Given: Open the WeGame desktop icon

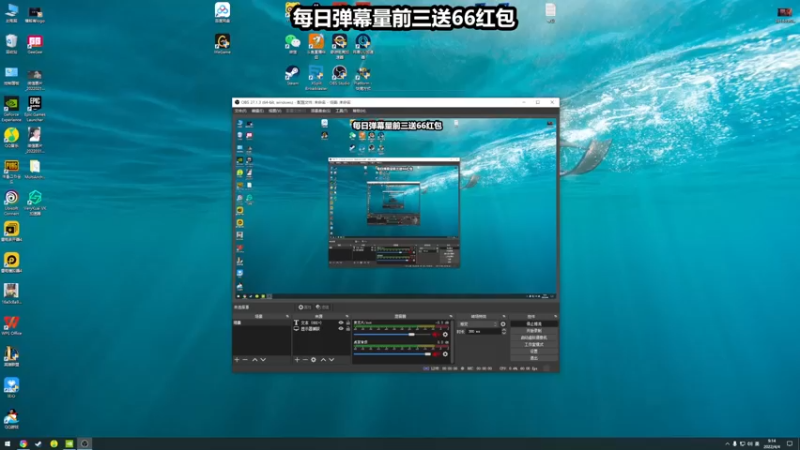Looking at the screenshot, I should click(222, 43).
